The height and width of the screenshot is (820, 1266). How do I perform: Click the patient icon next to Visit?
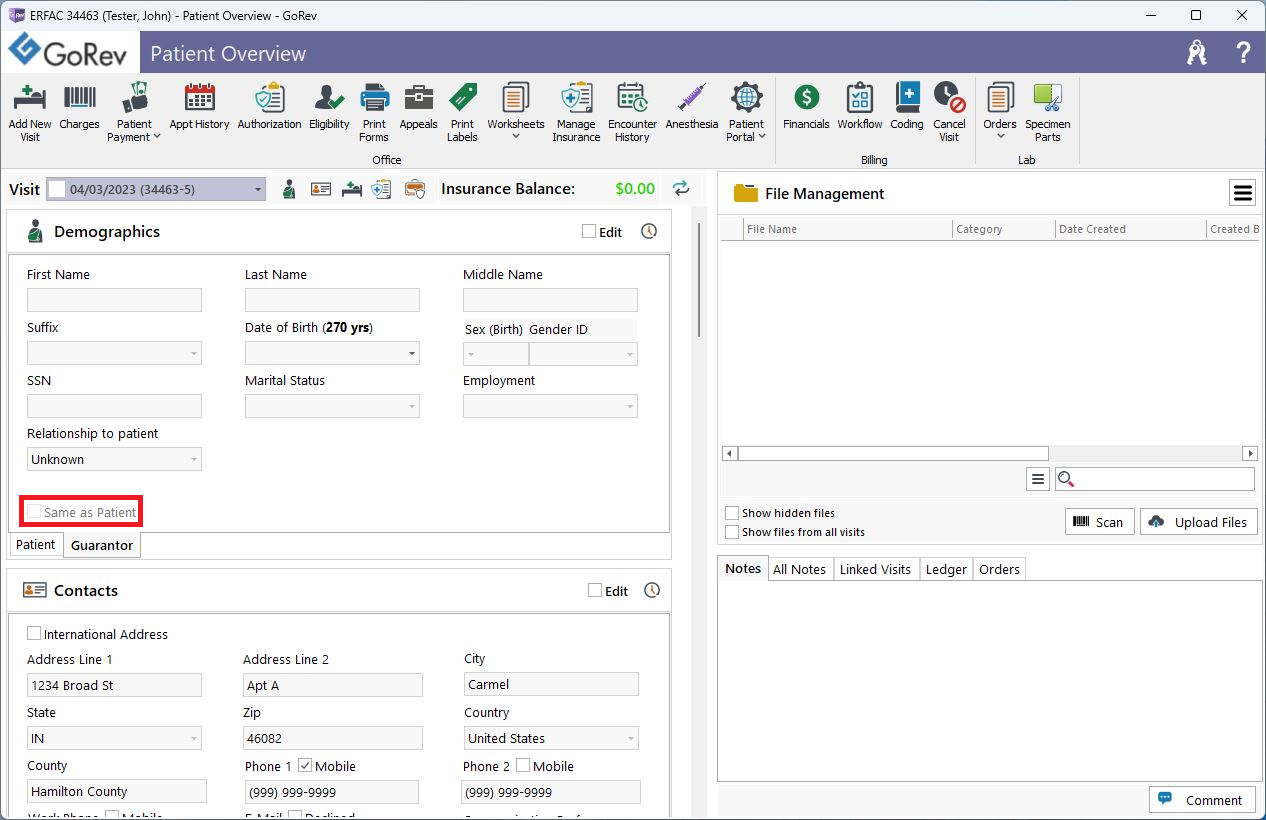pos(289,189)
